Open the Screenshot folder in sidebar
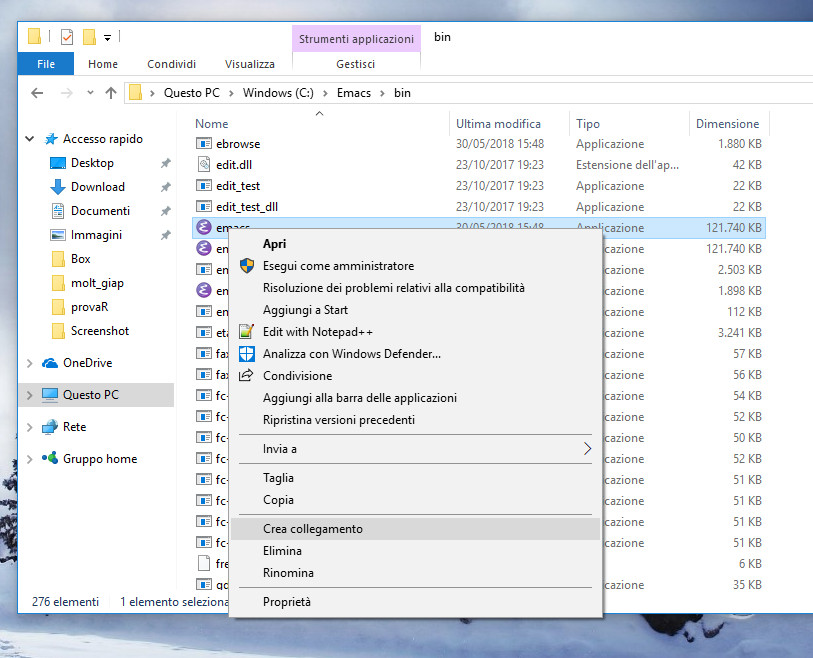 [100, 331]
